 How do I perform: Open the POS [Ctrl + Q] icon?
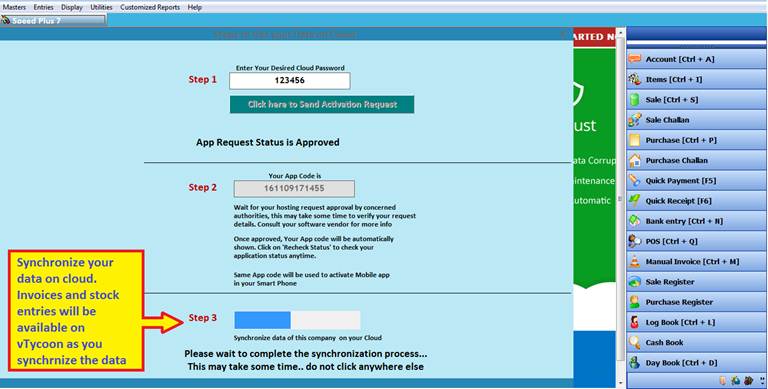point(635,242)
